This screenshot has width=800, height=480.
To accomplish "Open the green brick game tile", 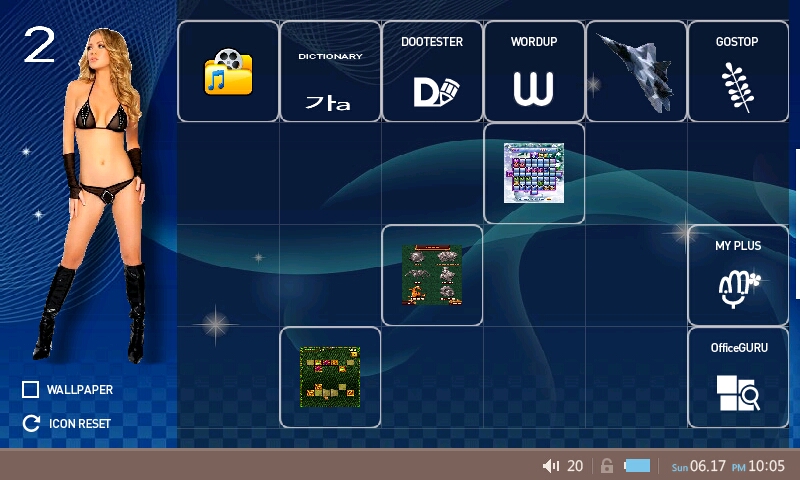I will pos(330,377).
